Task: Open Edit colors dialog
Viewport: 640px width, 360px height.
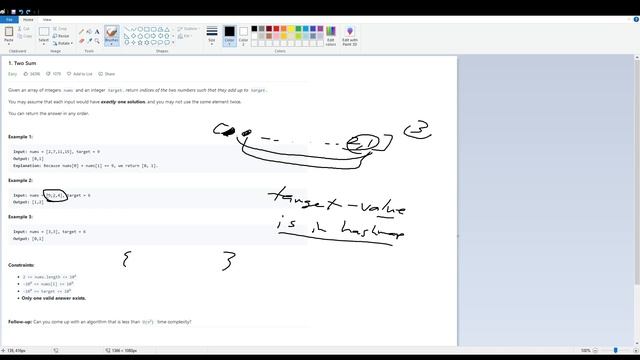Action: click(331, 36)
